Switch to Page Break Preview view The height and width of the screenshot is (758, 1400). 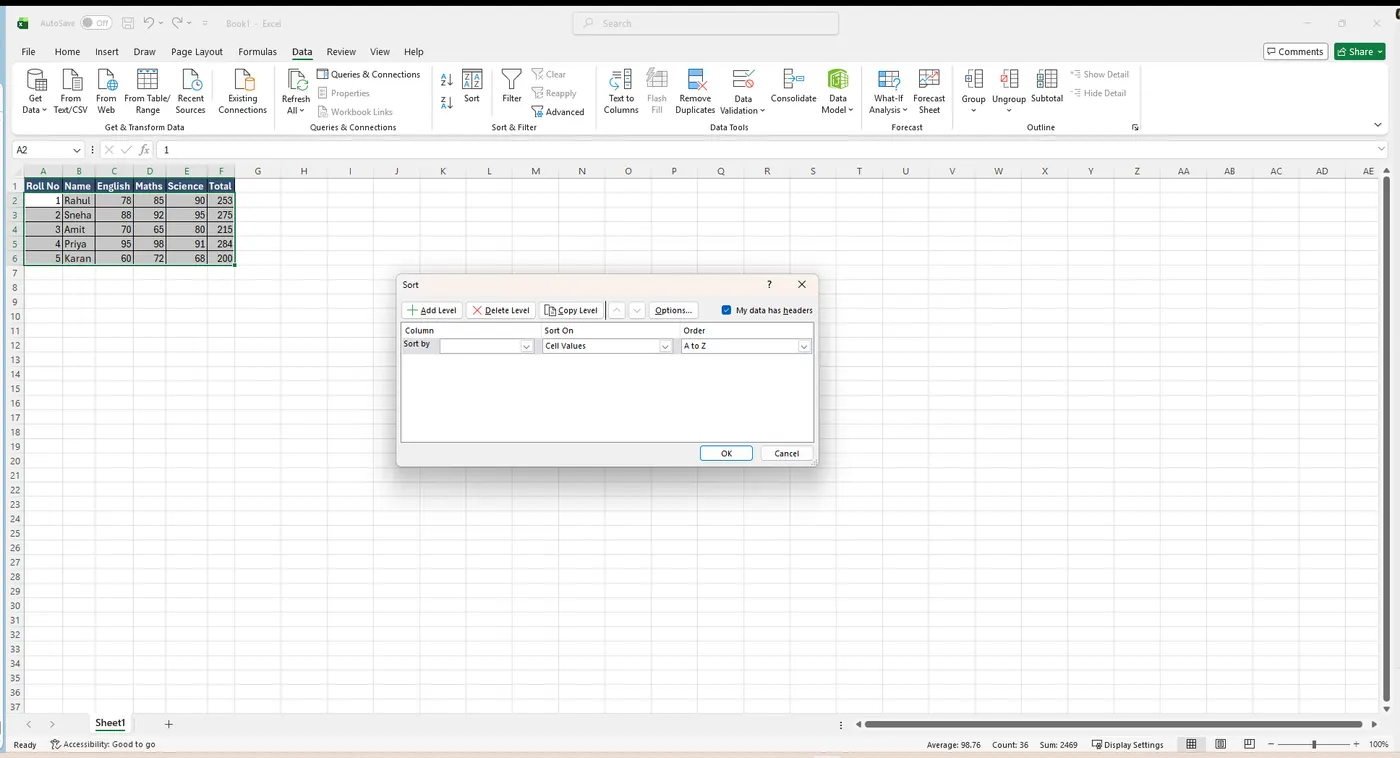pyautogui.click(x=1250, y=744)
